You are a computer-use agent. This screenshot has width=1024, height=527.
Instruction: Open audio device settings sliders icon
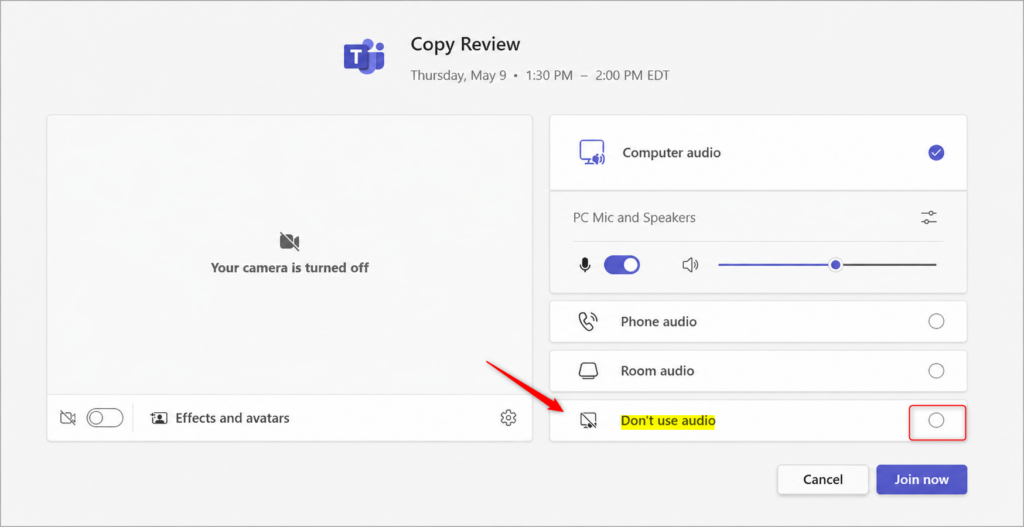pos(929,217)
